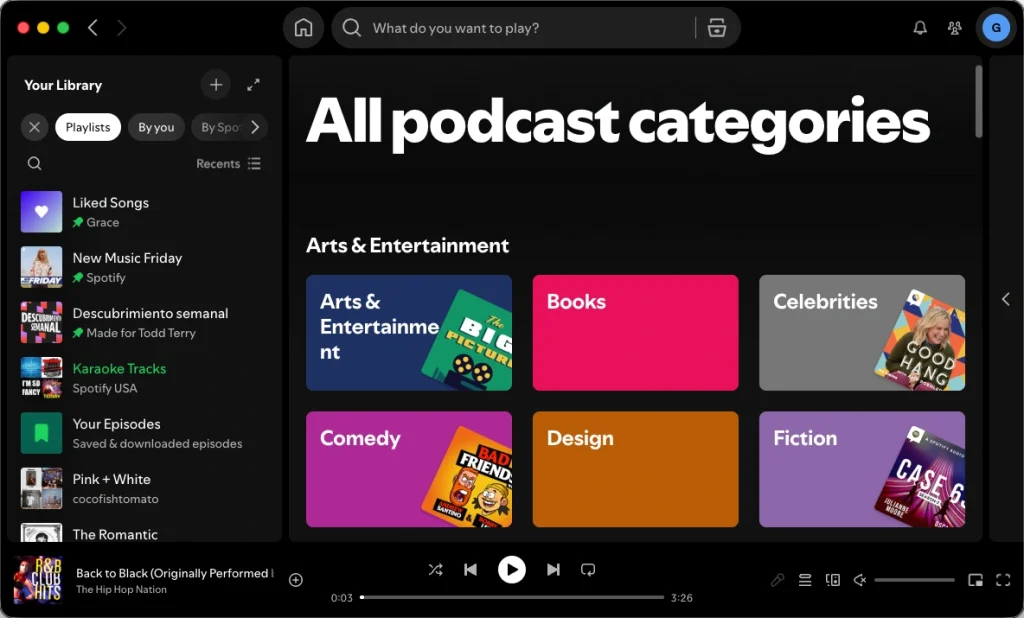Go forward with the right arrow
1024x618 pixels.
pos(121,27)
